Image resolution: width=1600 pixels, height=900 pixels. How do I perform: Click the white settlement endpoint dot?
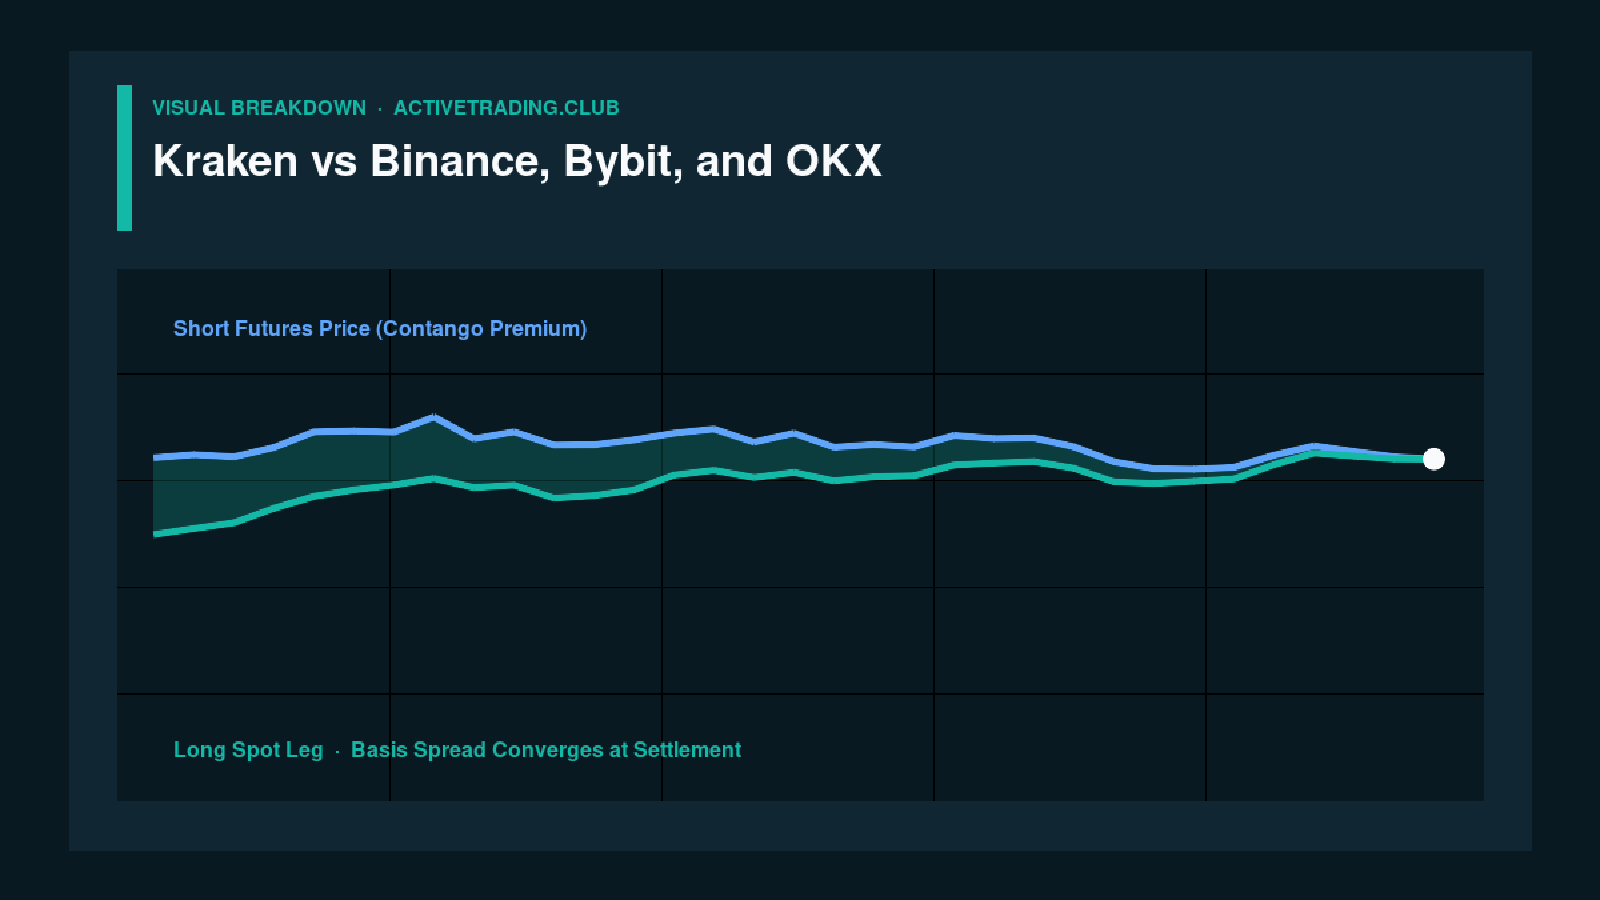(x=1434, y=459)
